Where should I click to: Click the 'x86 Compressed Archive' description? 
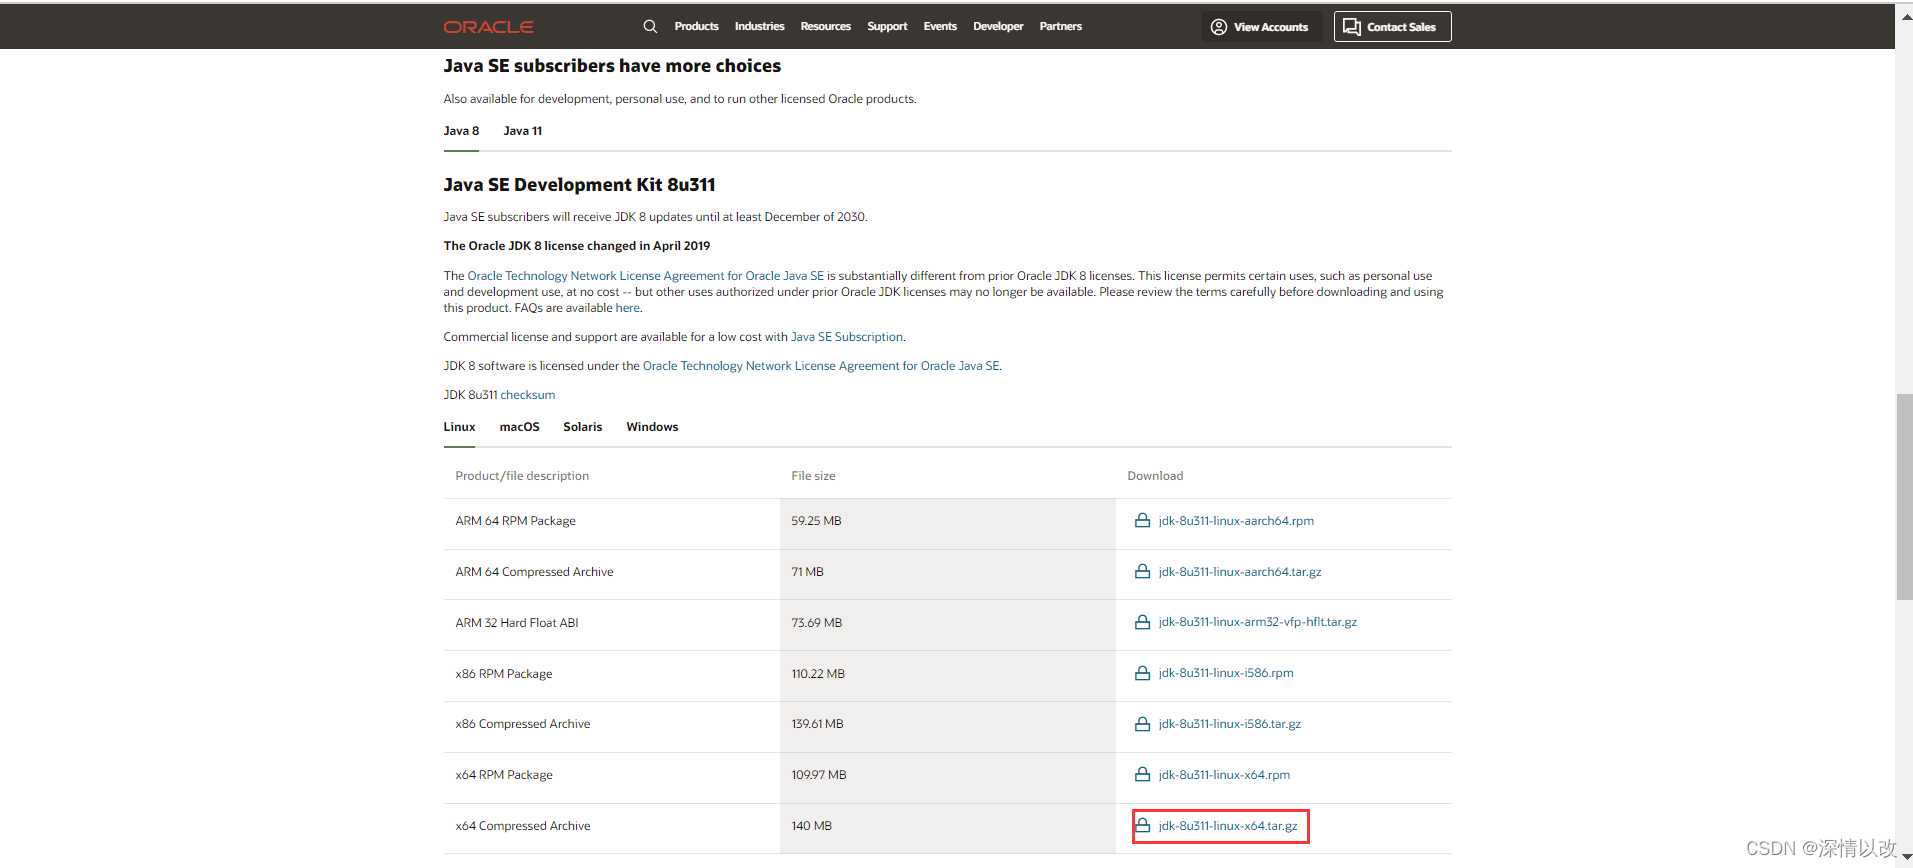pyautogui.click(x=523, y=724)
